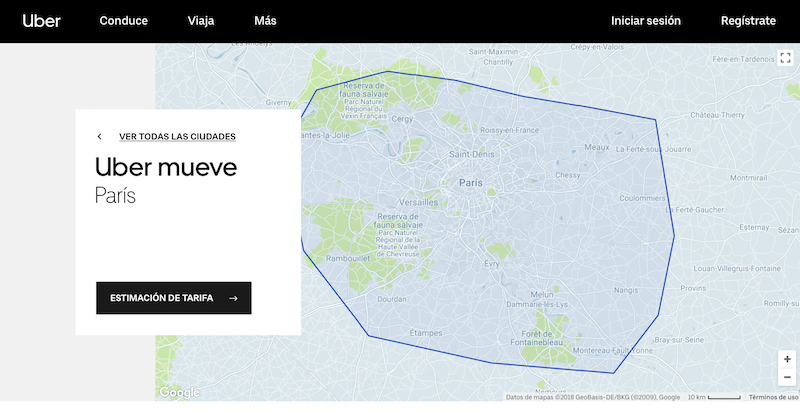Screen dimensions: 800x411
Task: Click the back chevron arrow icon
Action: click(x=99, y=136)
